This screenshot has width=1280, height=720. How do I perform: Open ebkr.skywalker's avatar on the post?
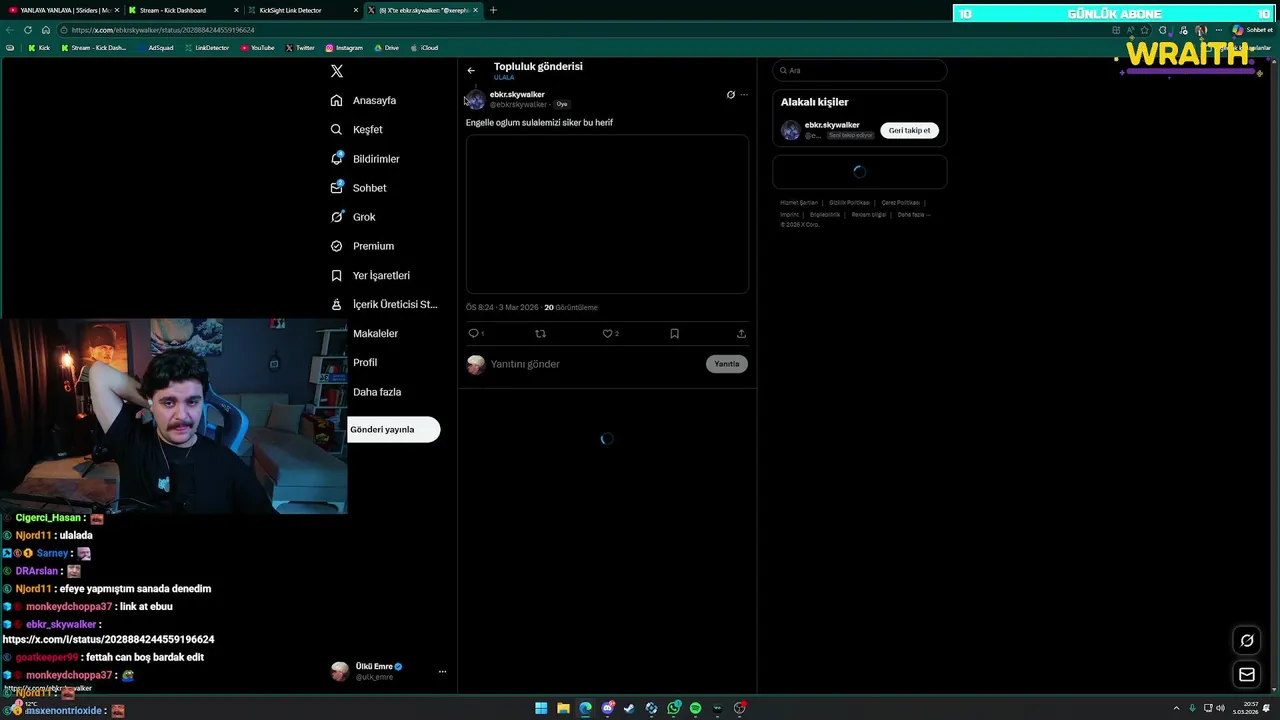pos(476,99)
